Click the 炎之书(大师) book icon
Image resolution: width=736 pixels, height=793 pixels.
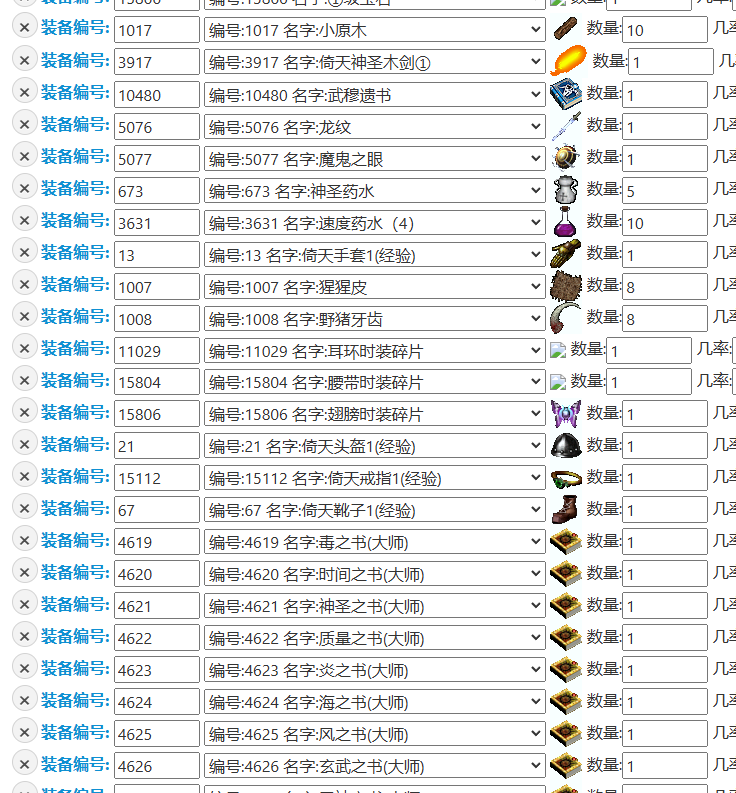[566, 669]
